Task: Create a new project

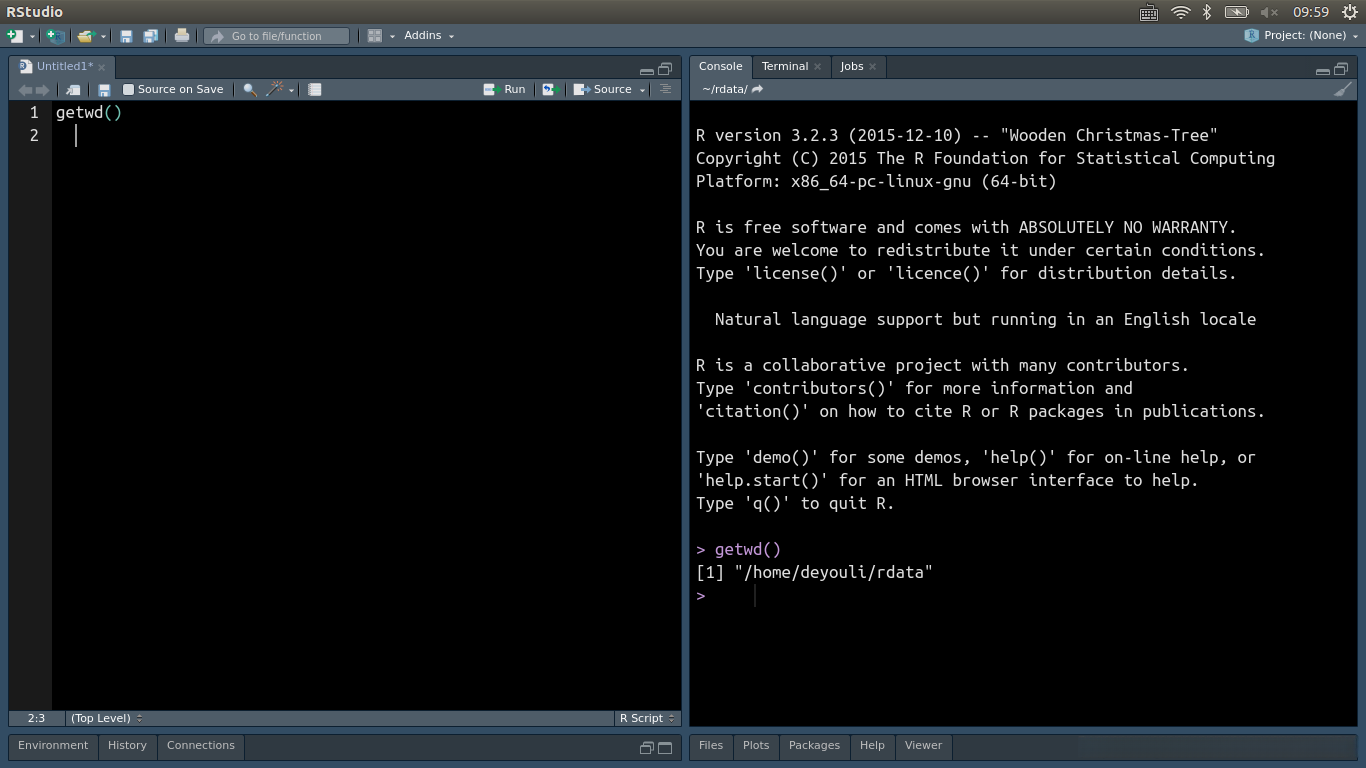Action: click(55, 35)
